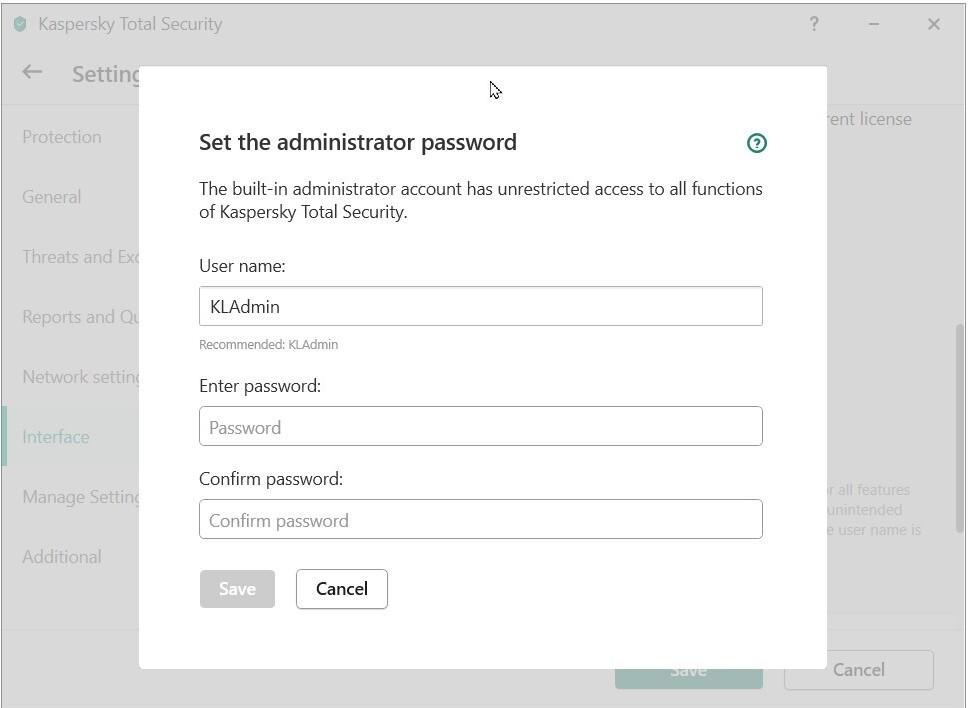Click the User name field containing KLAdmin
The height and width of the screenshot is (708, 969).
coord(480,306)
